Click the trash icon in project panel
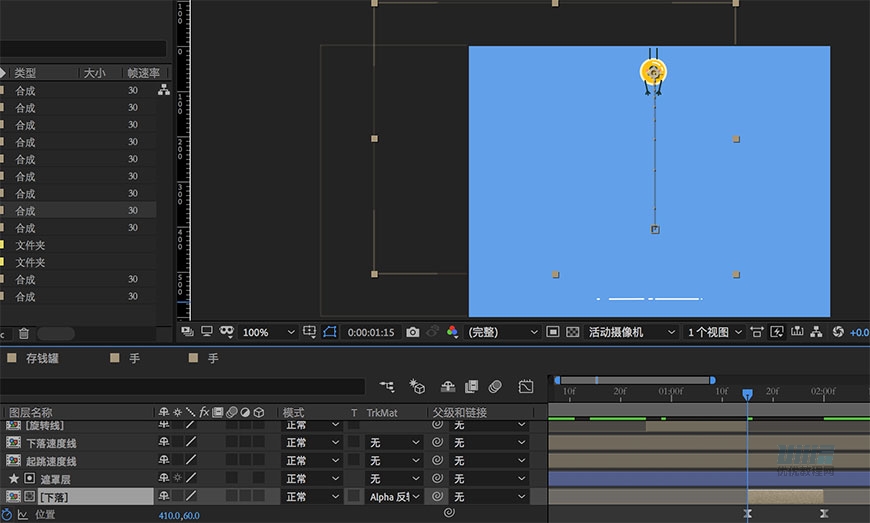The height and width of the screenshot is (523, 870). click(24, 333)
